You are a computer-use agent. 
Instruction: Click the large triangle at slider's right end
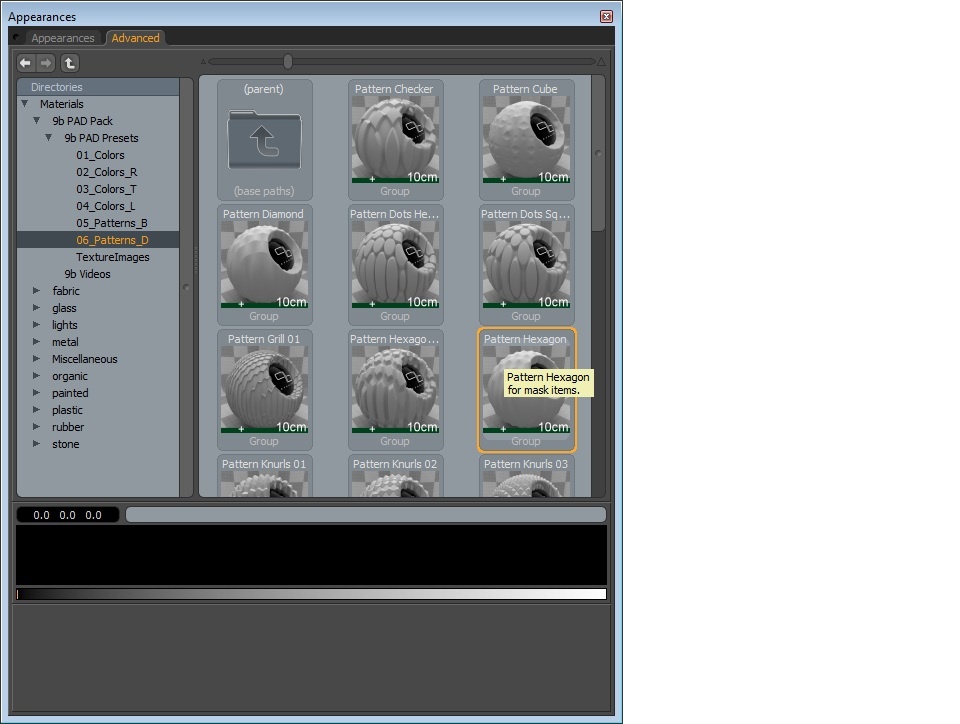(x=601, y=61)
